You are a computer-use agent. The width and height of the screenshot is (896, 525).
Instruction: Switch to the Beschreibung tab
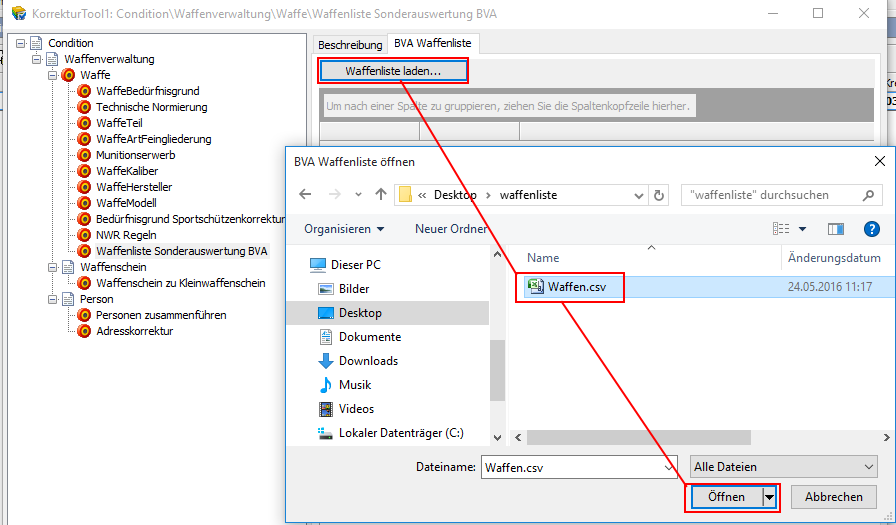click(350, 45)
